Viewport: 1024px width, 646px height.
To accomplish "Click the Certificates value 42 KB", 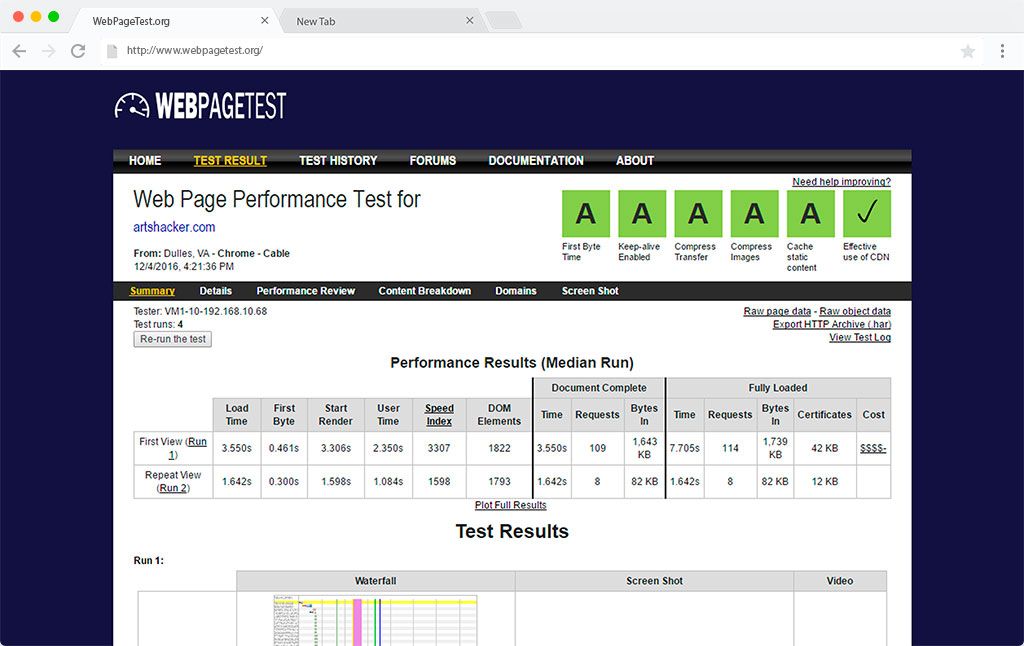I will coord(825,448).
